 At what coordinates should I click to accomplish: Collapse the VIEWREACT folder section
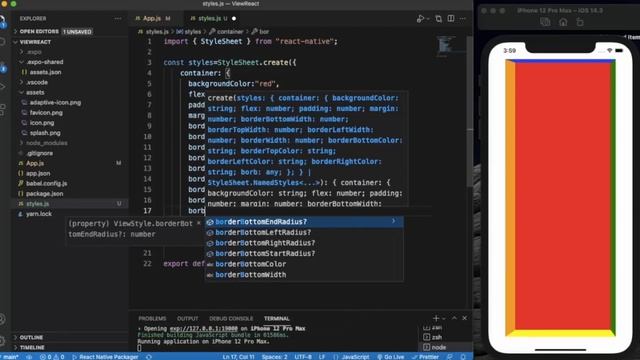(69, 42)
